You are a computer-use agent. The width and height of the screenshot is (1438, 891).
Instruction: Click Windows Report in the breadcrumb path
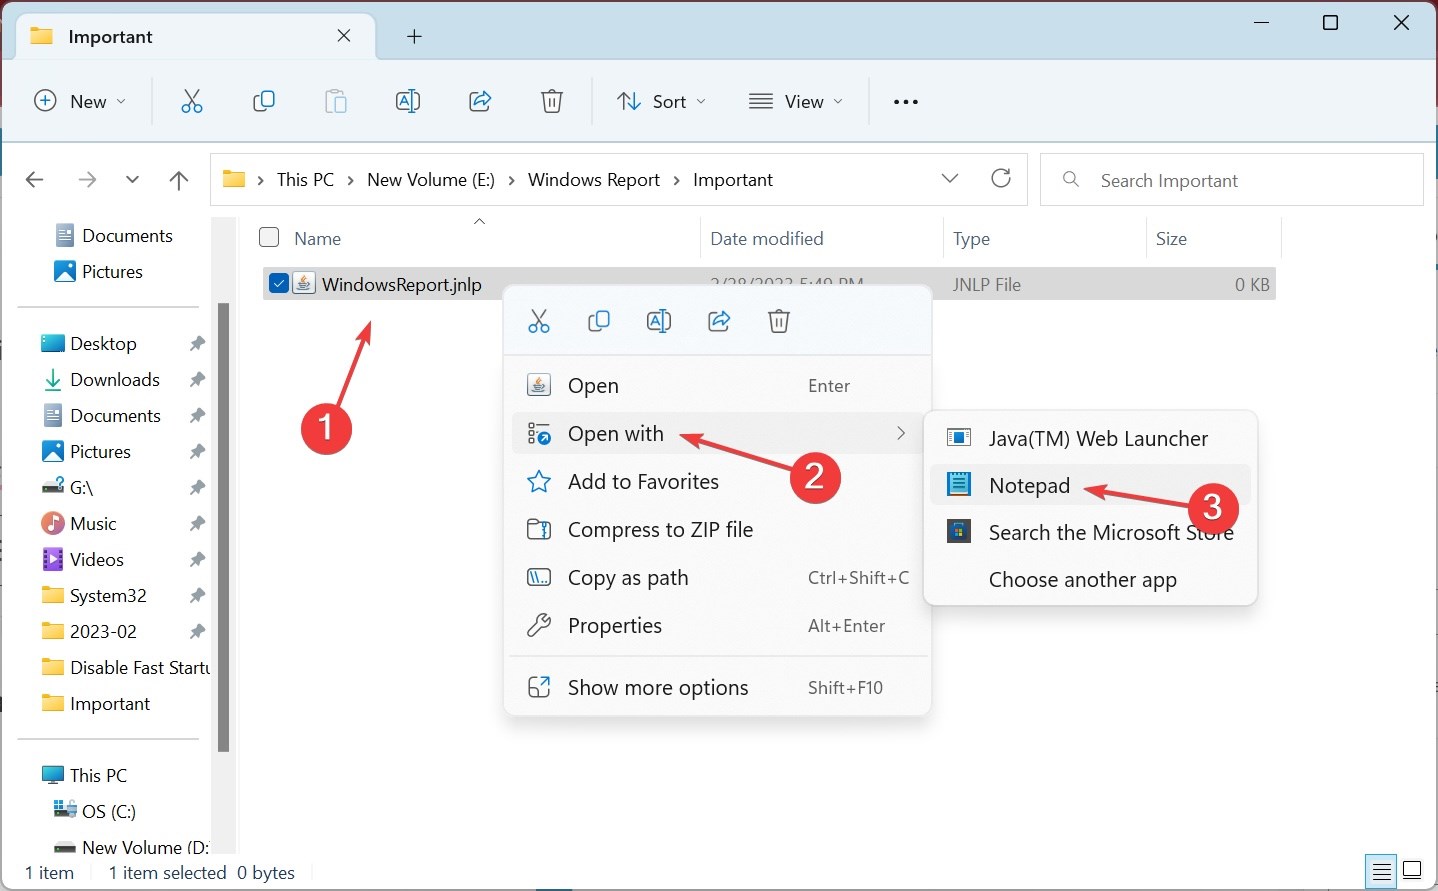coord(593,180)
